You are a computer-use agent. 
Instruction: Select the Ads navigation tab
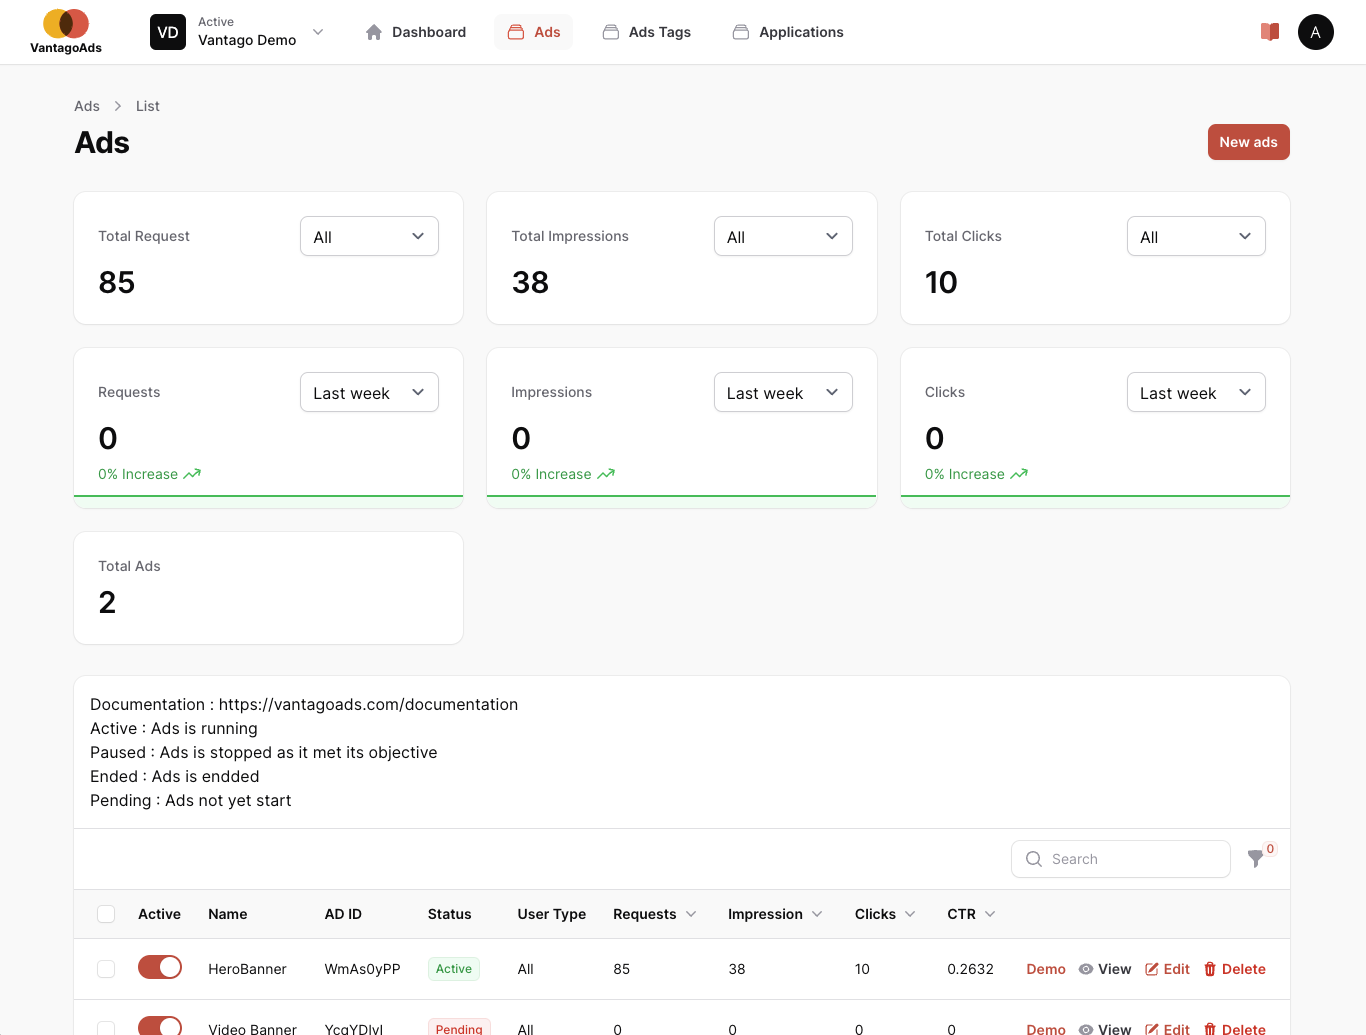(x=534, y=32)
